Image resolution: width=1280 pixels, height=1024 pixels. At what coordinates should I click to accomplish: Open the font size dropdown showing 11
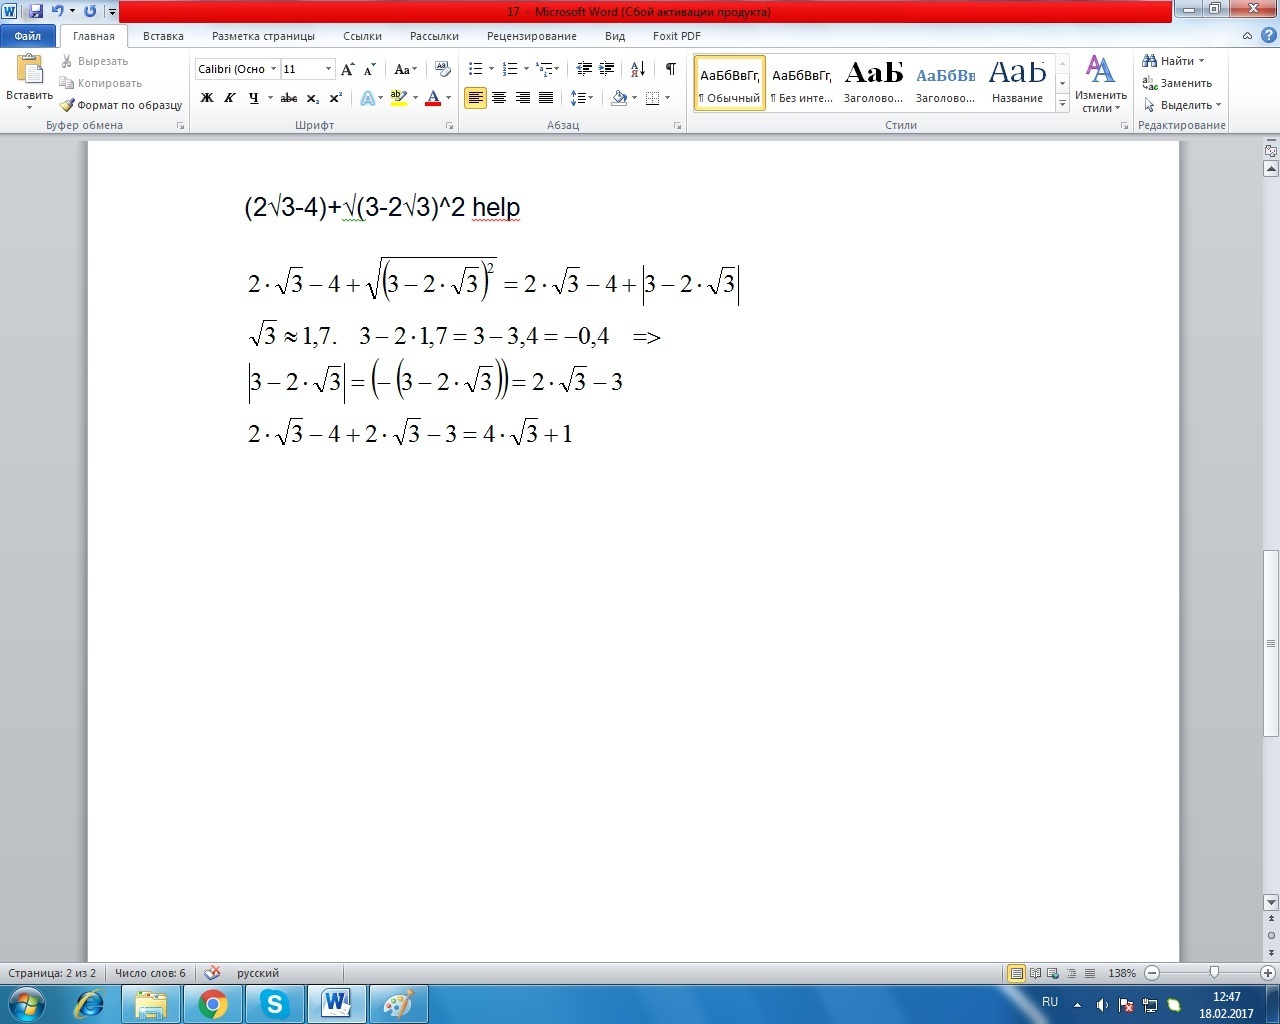tap(328, 69)
